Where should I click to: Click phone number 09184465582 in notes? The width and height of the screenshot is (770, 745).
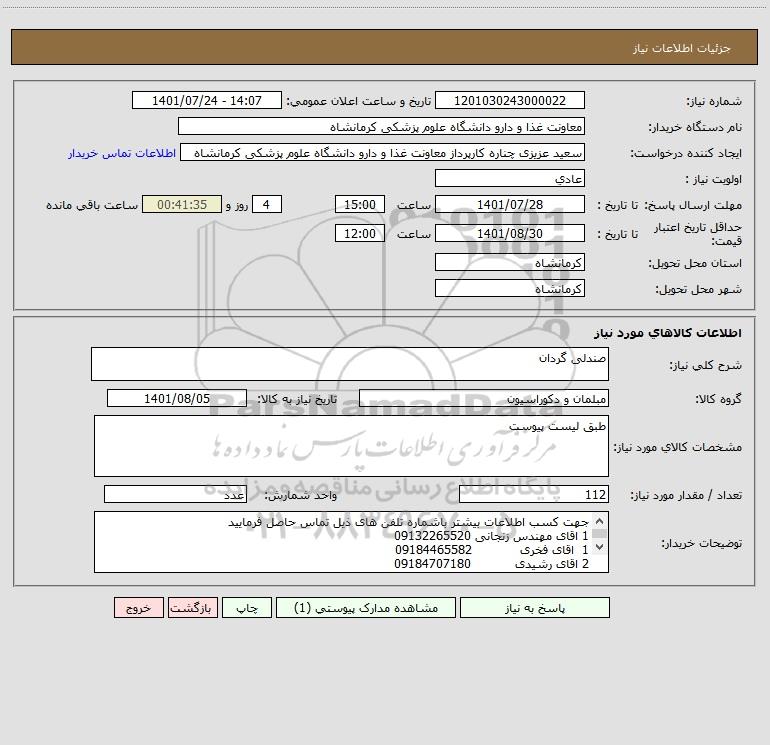(x=433, y=550)
